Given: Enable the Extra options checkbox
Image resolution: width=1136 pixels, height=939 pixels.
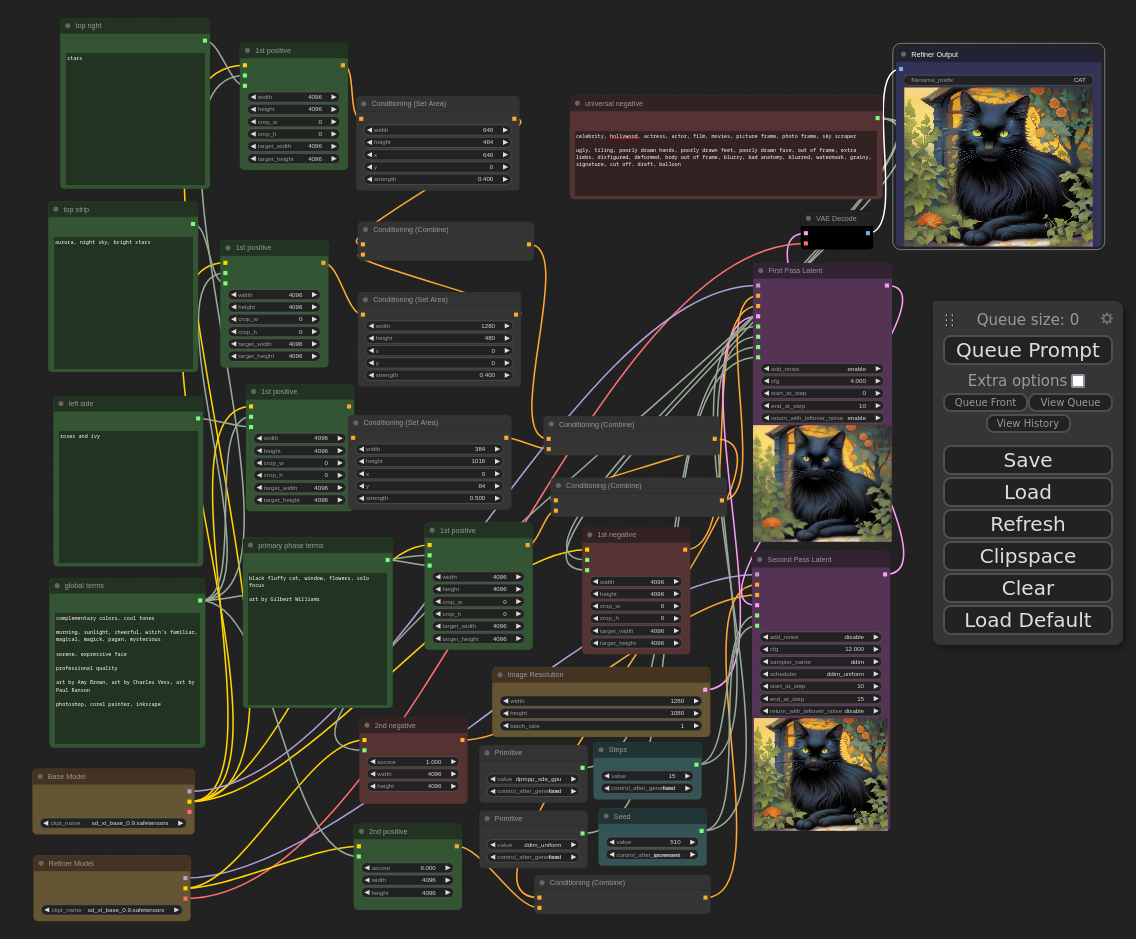Looking at the screenshot, I should click(x=1078, y=381).
